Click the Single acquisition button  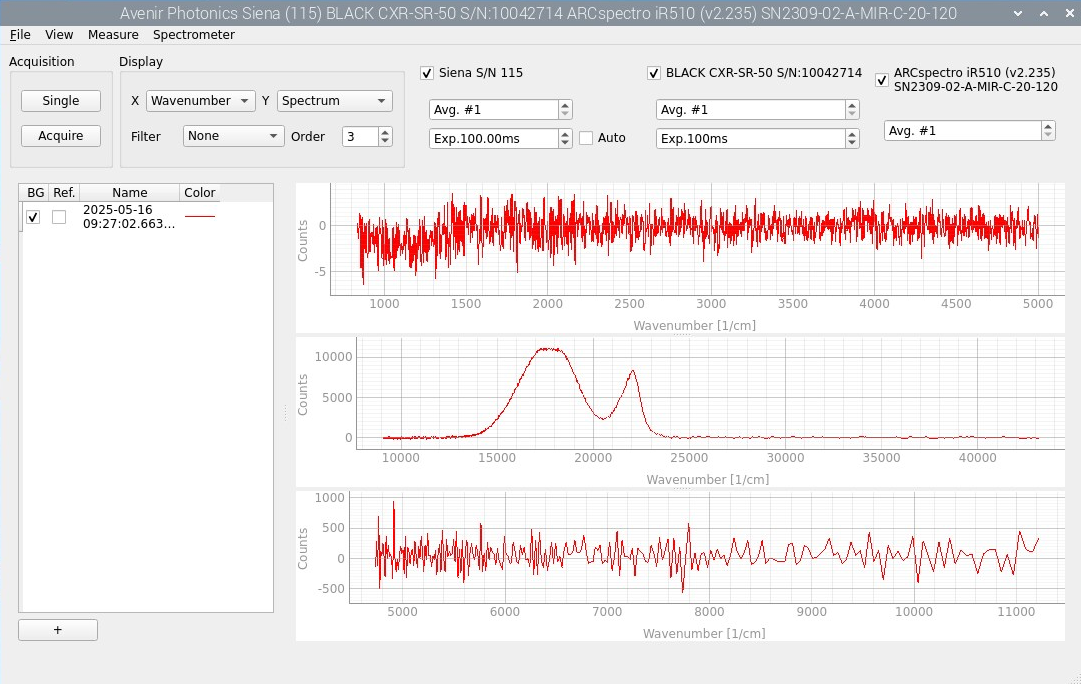click(x=61, y=101)
